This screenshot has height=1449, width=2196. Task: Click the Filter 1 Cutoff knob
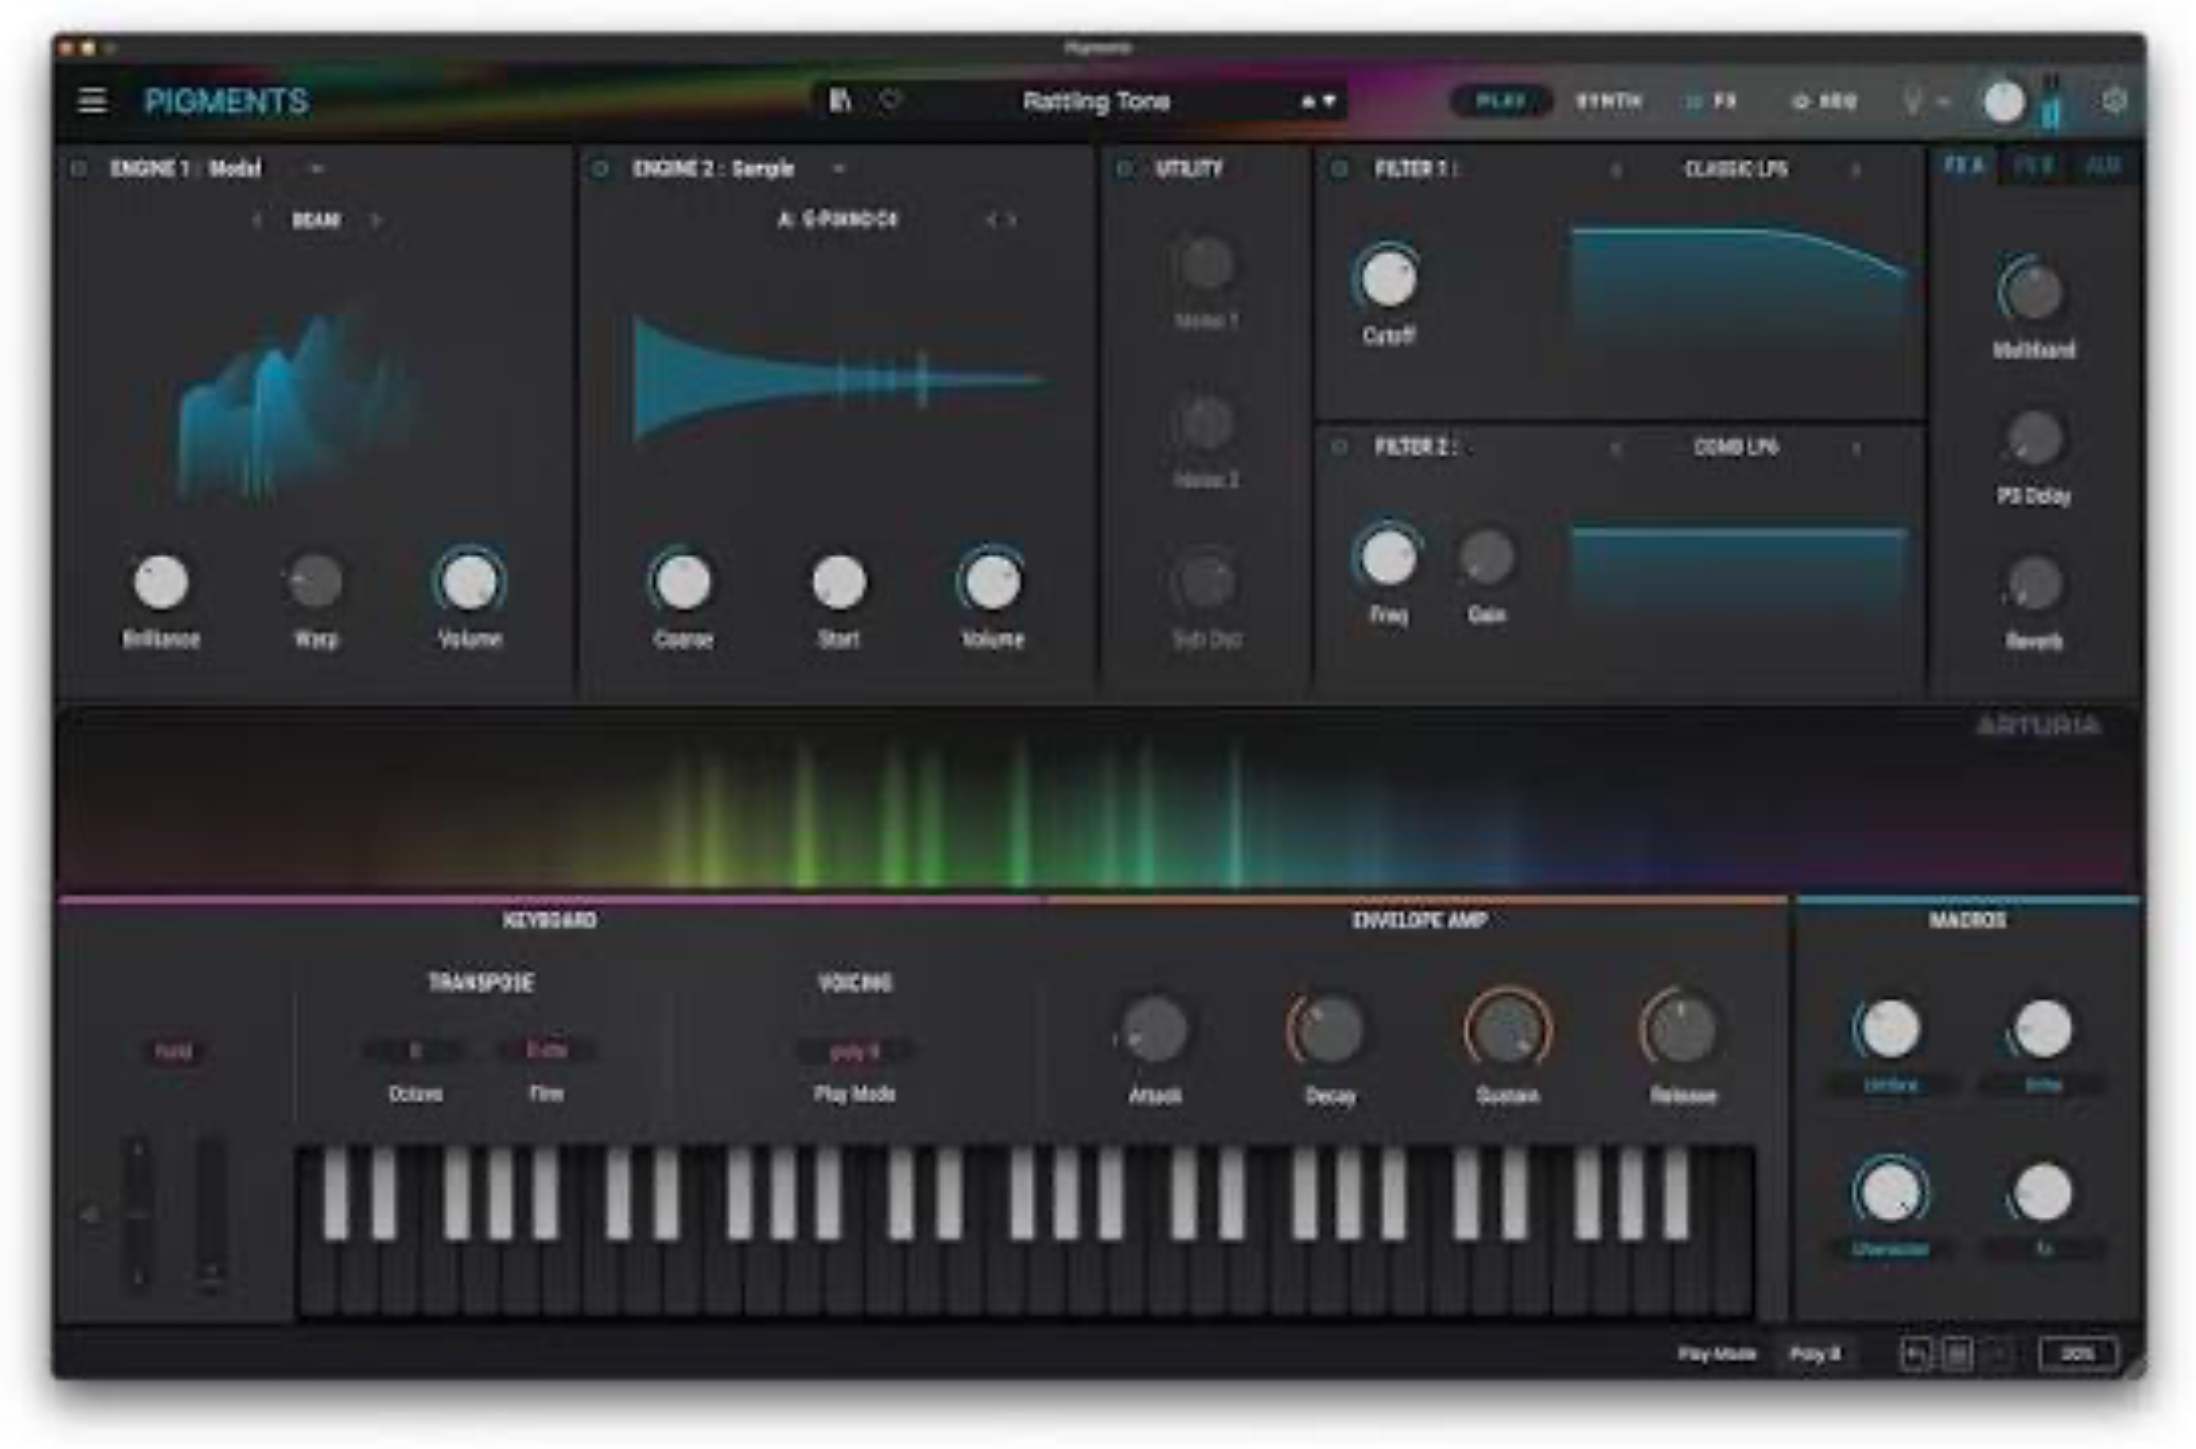point(1388,278)
